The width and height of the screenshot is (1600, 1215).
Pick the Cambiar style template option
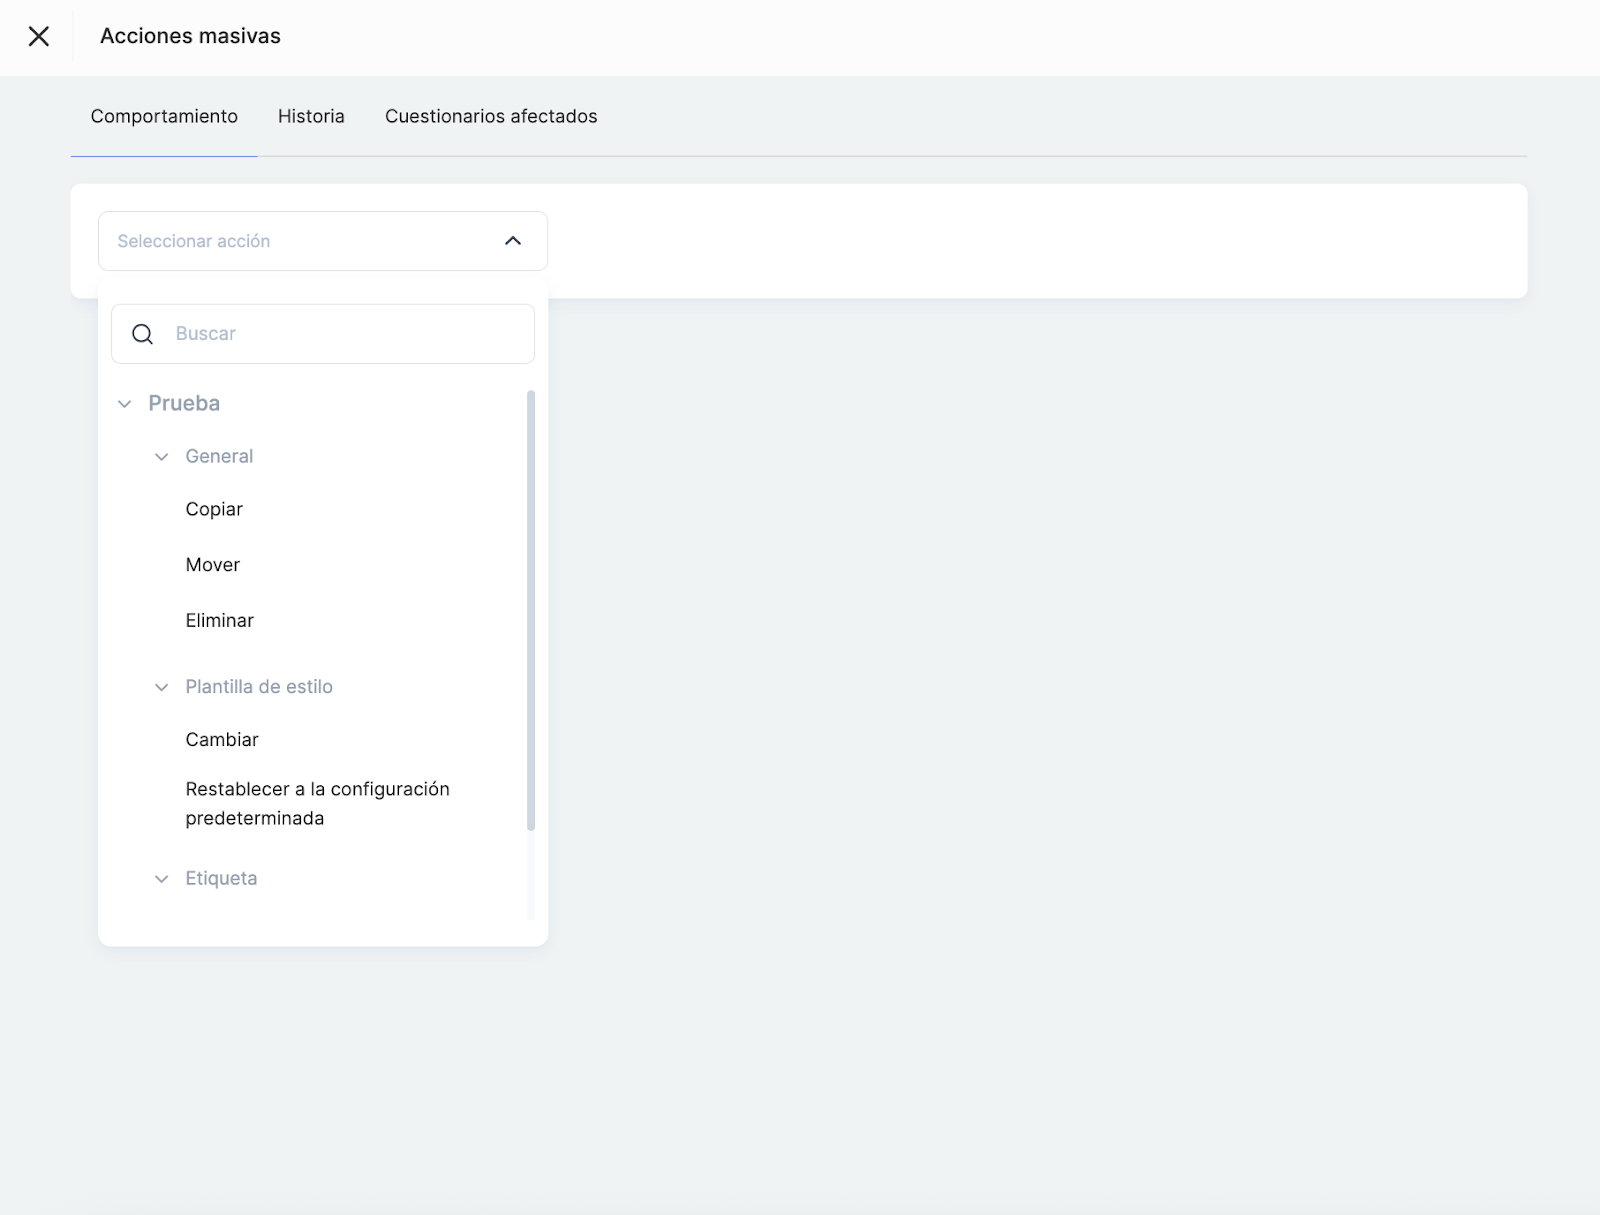coord(222,740)
